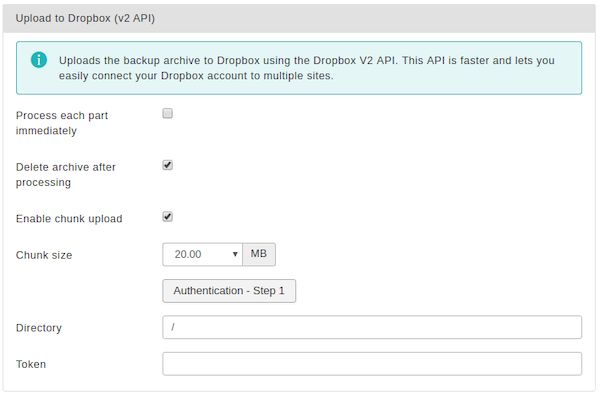Click the info icon in the notice box
600x395 pixels.
(x=39, y=60)
